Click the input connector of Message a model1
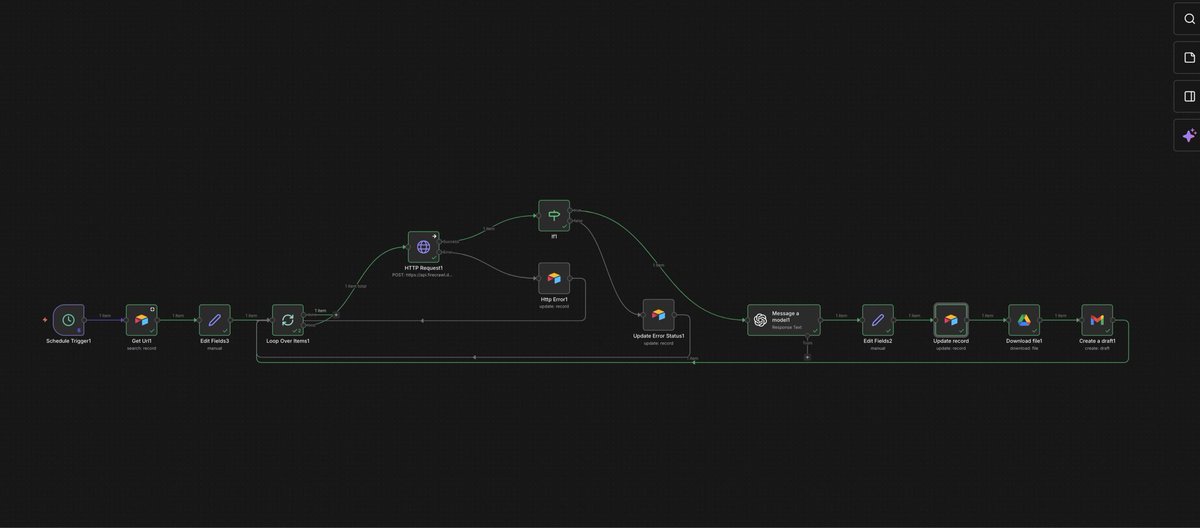The height and width of the screenshot is (528, 1200). click(747, 320)
